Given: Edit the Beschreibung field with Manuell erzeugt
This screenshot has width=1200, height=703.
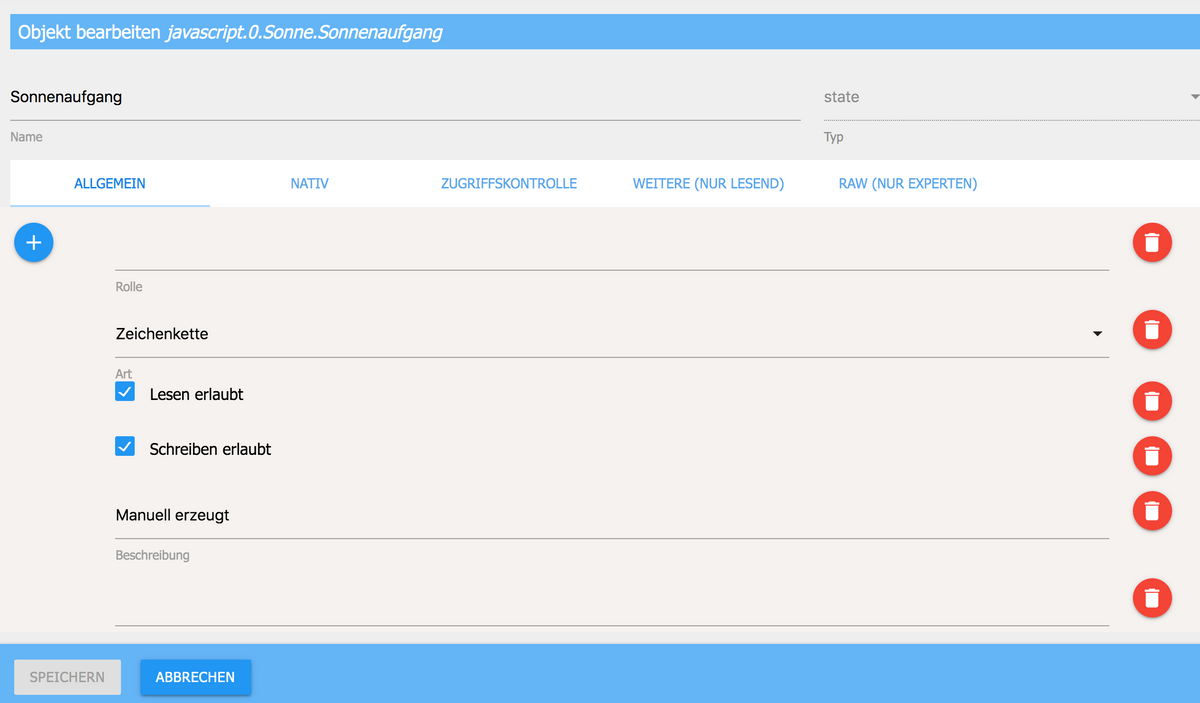Looking at the screenshot, I should tap(612, 515).
